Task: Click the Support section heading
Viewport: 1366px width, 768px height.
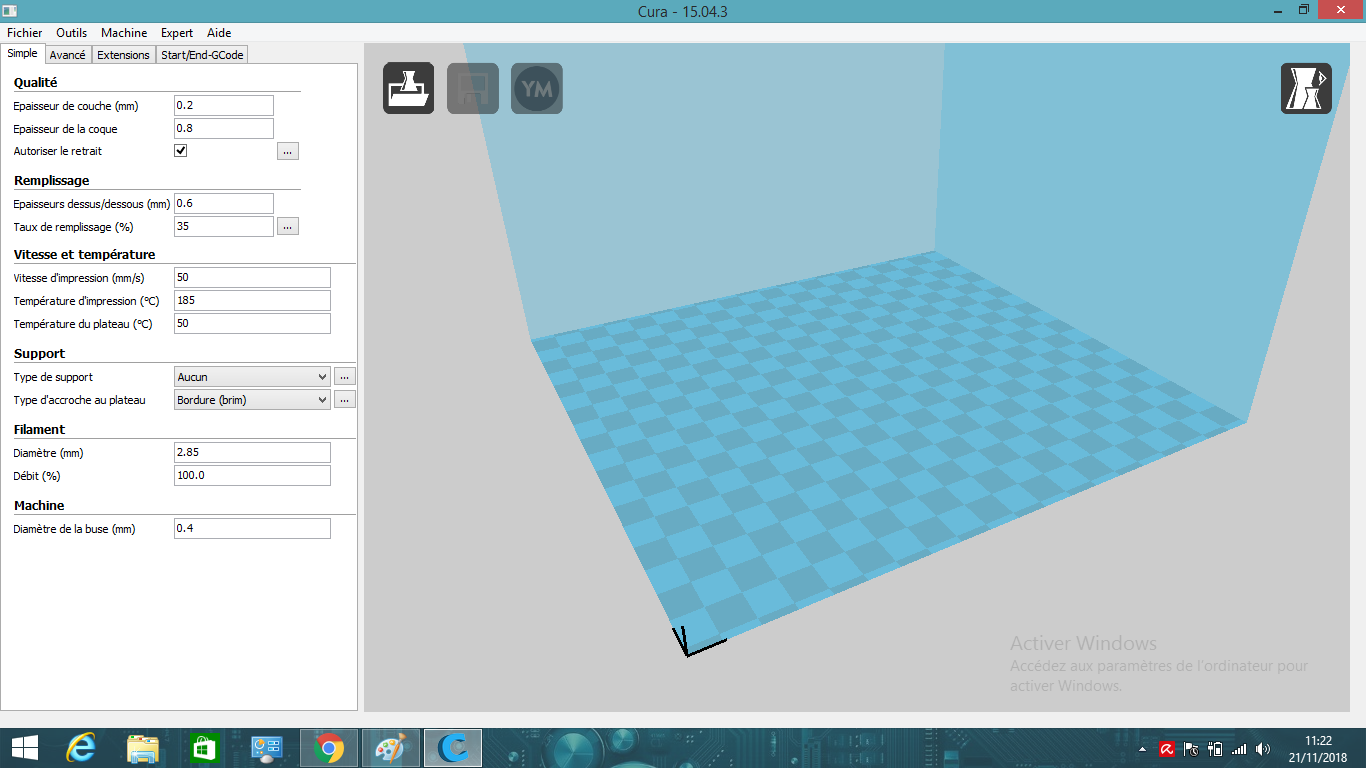Action: pos(40,354)
